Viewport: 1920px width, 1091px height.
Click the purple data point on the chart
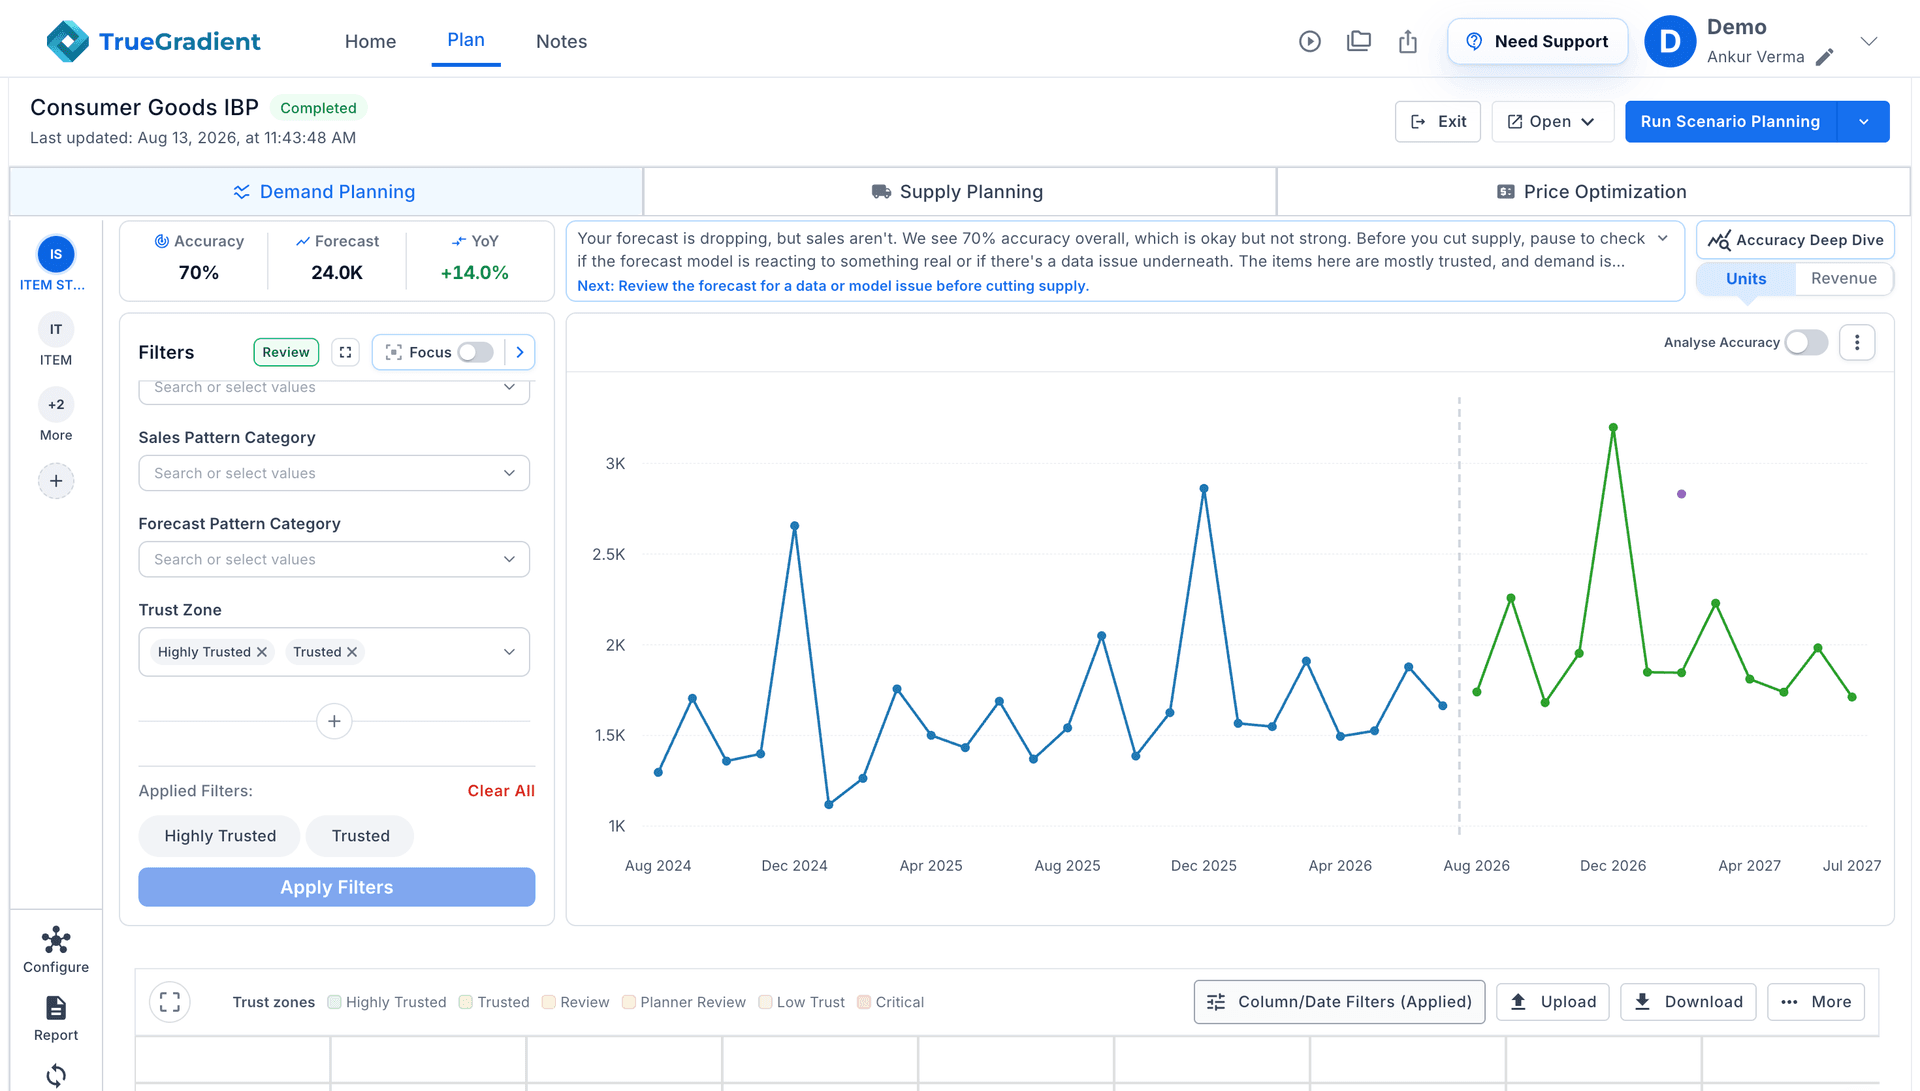1681,494
